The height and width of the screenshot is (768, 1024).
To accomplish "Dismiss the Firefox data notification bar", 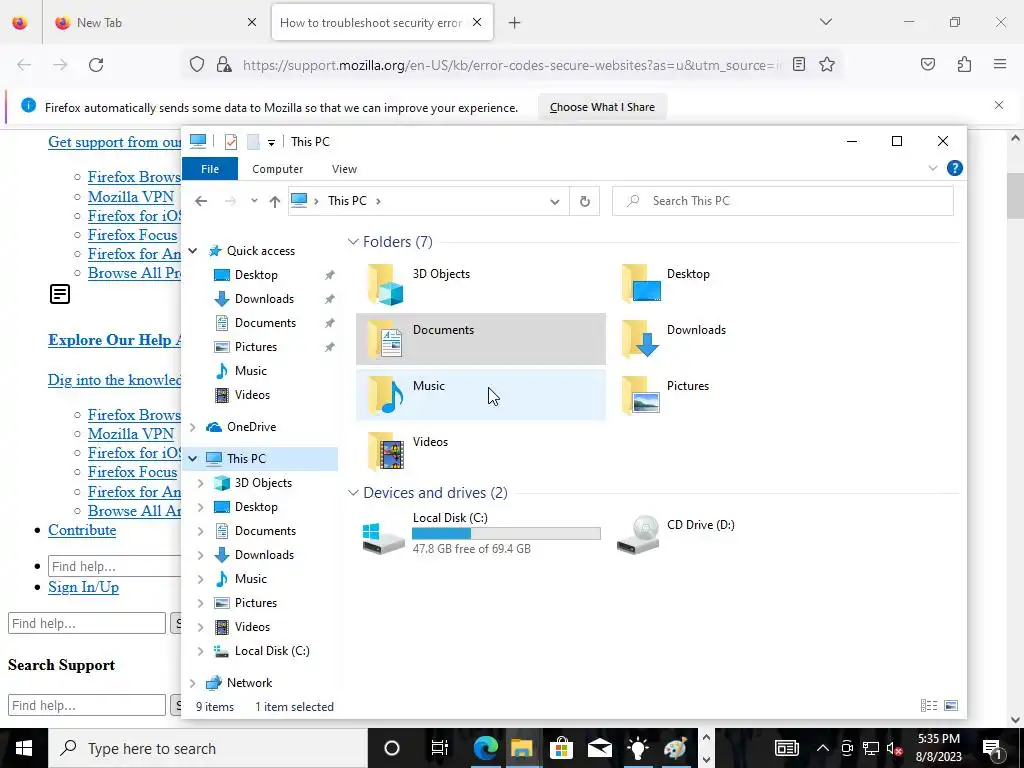I will point(999,105).
